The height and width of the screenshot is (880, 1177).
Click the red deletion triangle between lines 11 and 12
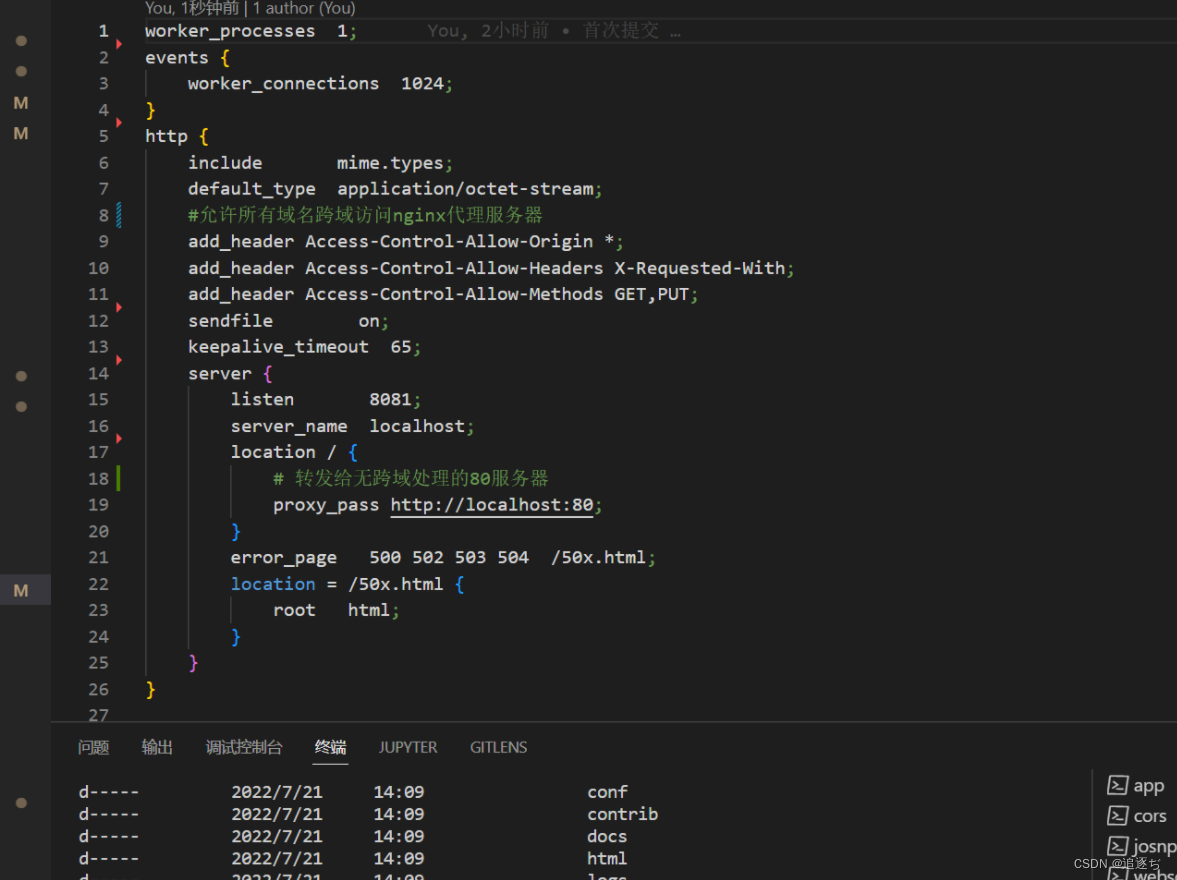[x=119, y=307]
